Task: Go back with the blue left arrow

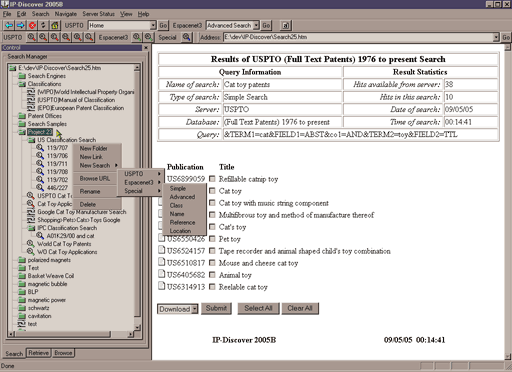Action: [9, 25]
